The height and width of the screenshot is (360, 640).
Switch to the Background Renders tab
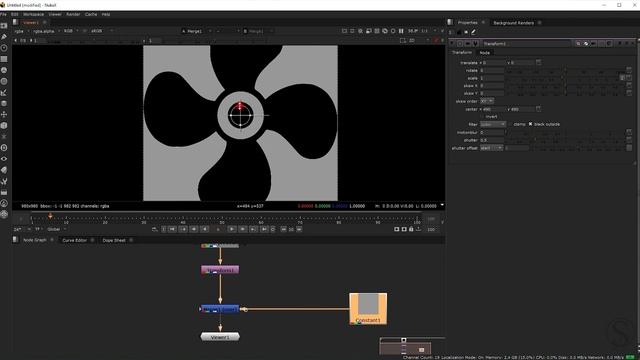[x=513, y=23]
